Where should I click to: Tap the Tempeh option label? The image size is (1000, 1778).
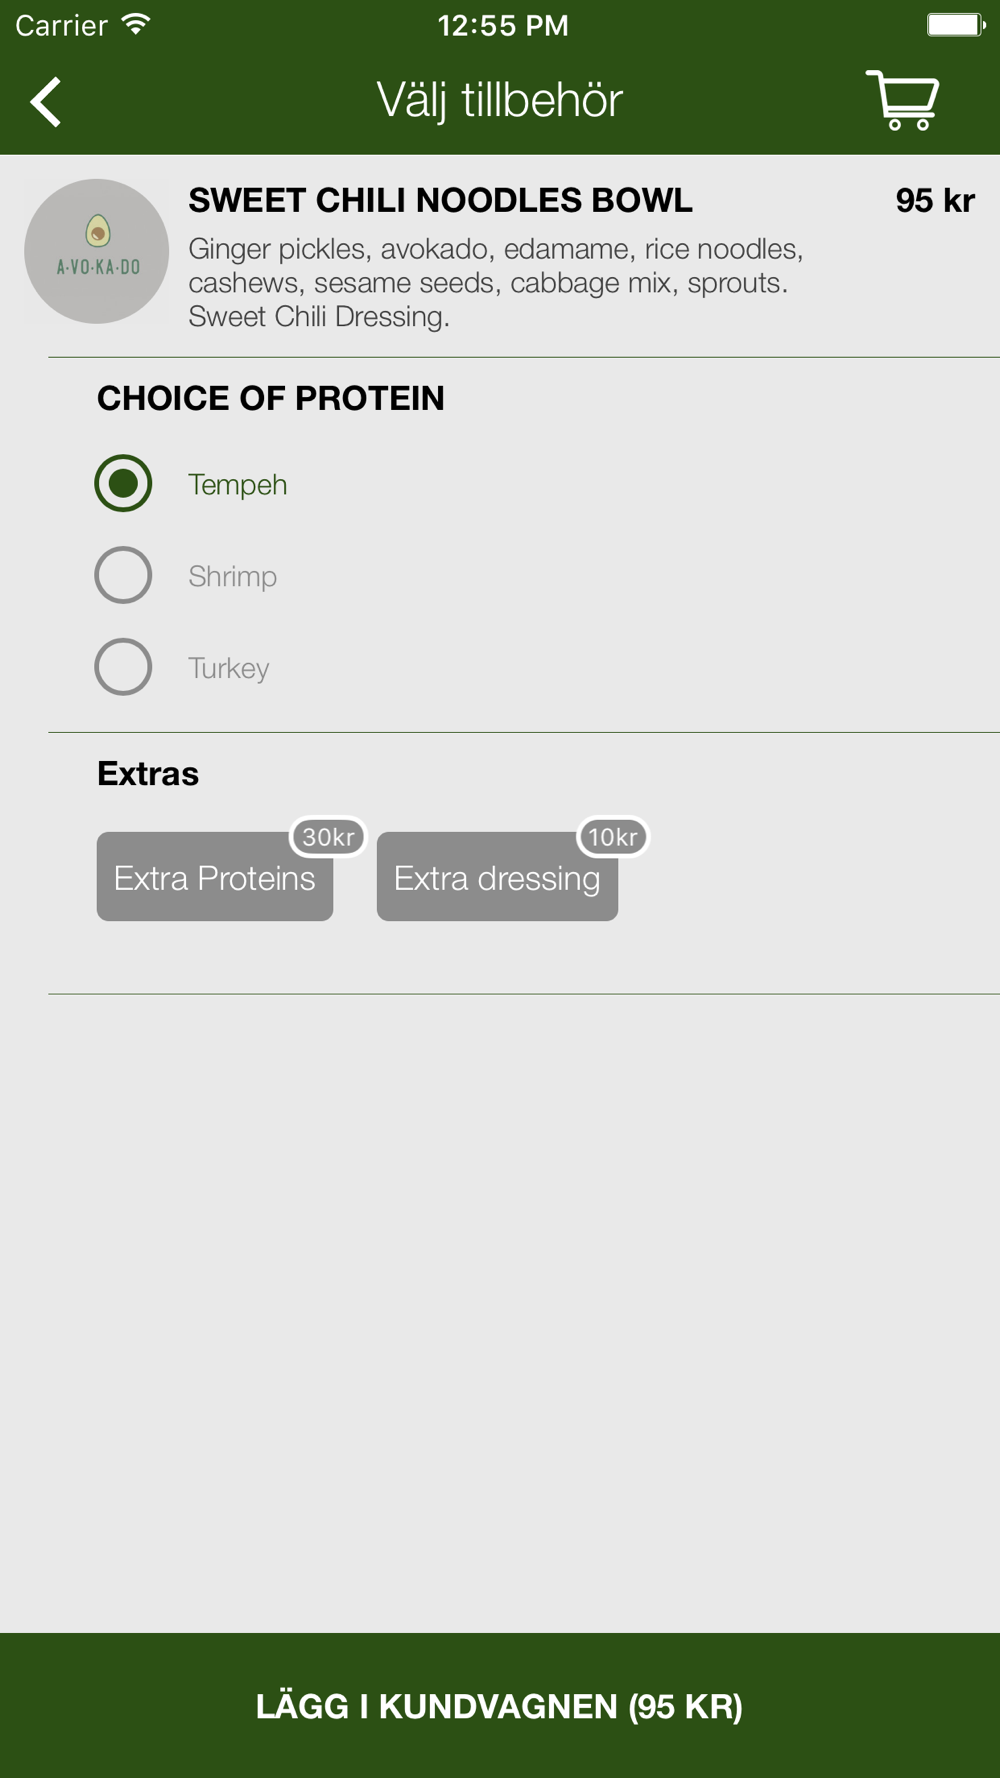[x=238, y=485]
